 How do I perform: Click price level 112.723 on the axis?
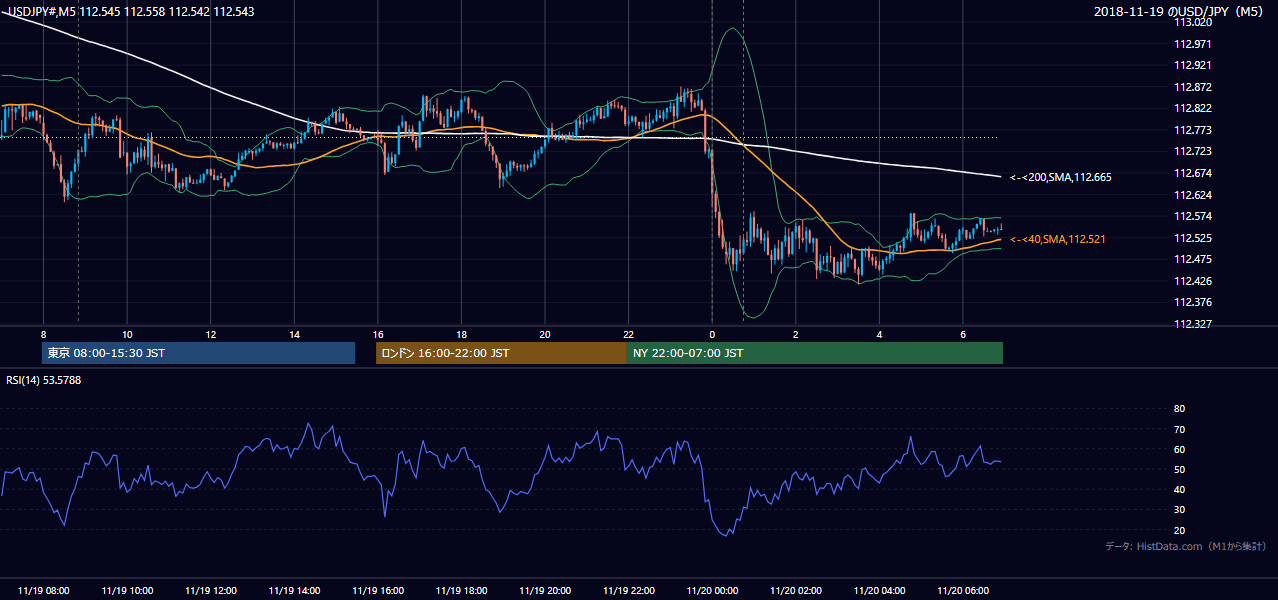tap(1193, 151)
